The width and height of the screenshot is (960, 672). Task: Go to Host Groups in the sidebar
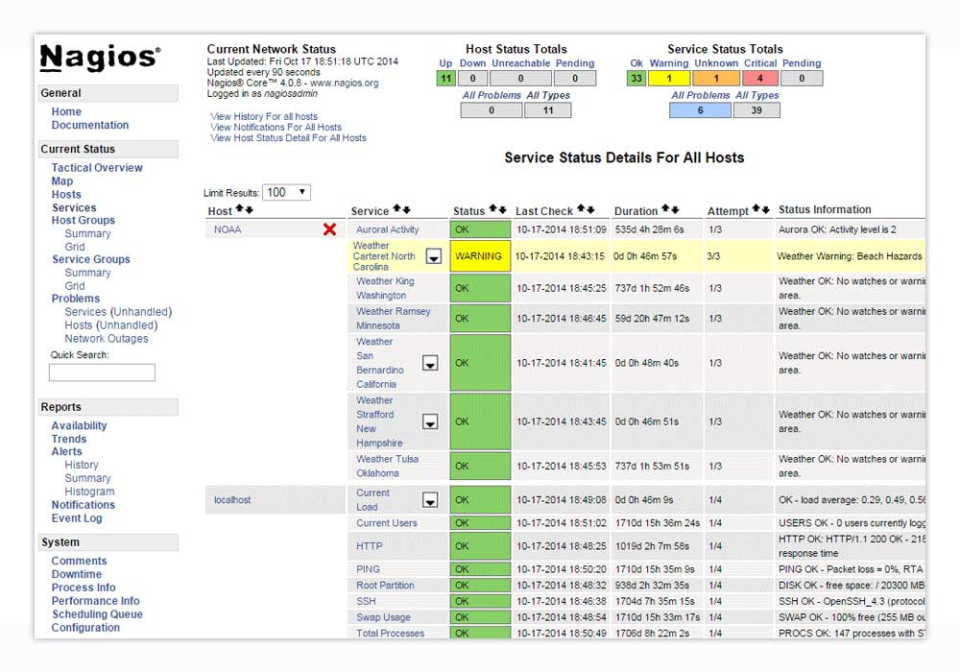click(83, 220)
